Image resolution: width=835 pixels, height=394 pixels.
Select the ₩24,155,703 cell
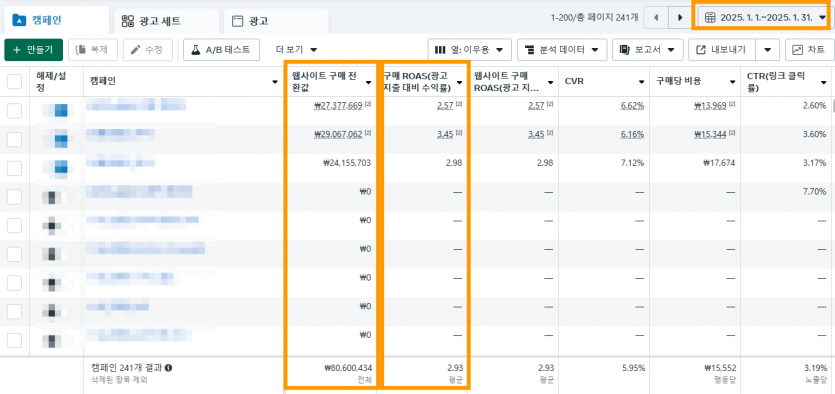click(347, 163)
